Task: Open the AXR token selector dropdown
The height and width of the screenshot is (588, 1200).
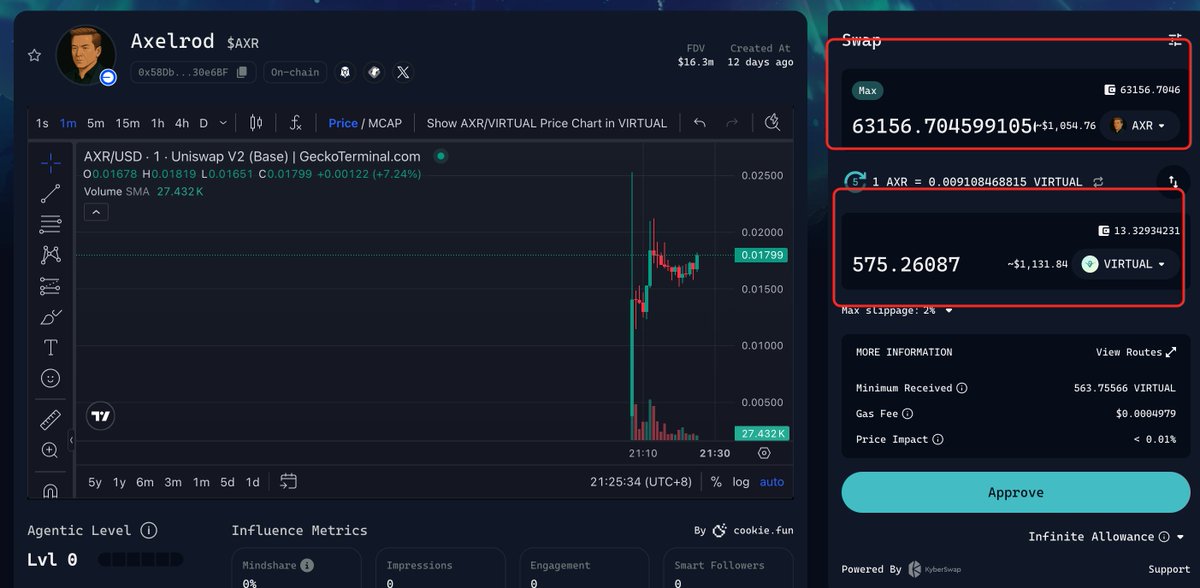Action: click(1139, 126)
